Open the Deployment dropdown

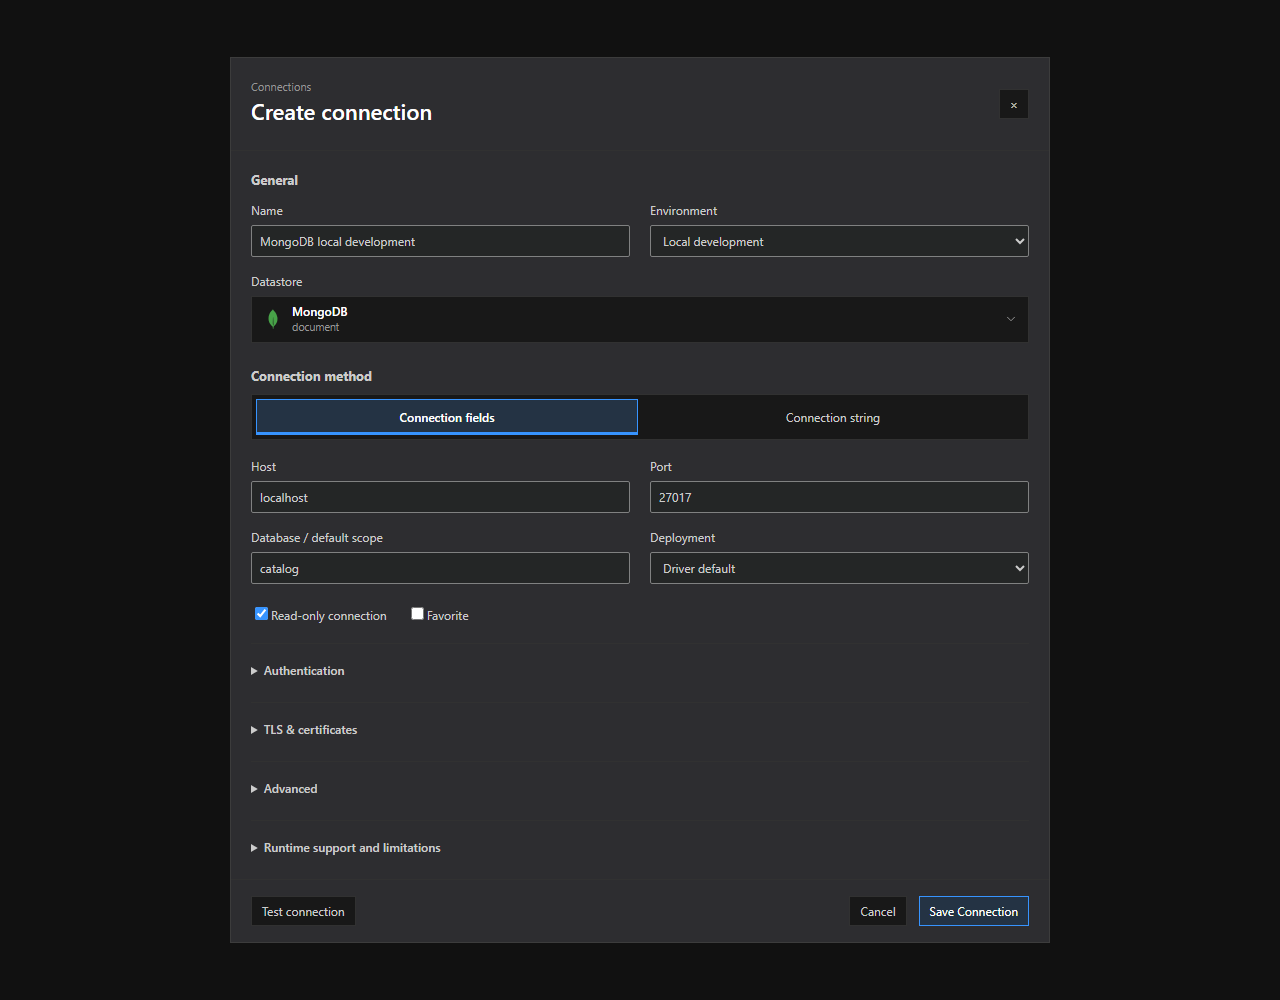[839, 568]
